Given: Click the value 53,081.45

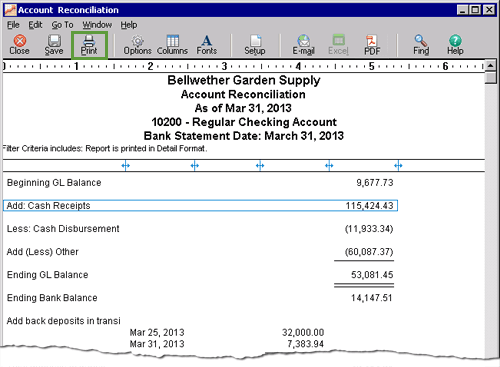Looking at the screenshot, I should [372, 275].
